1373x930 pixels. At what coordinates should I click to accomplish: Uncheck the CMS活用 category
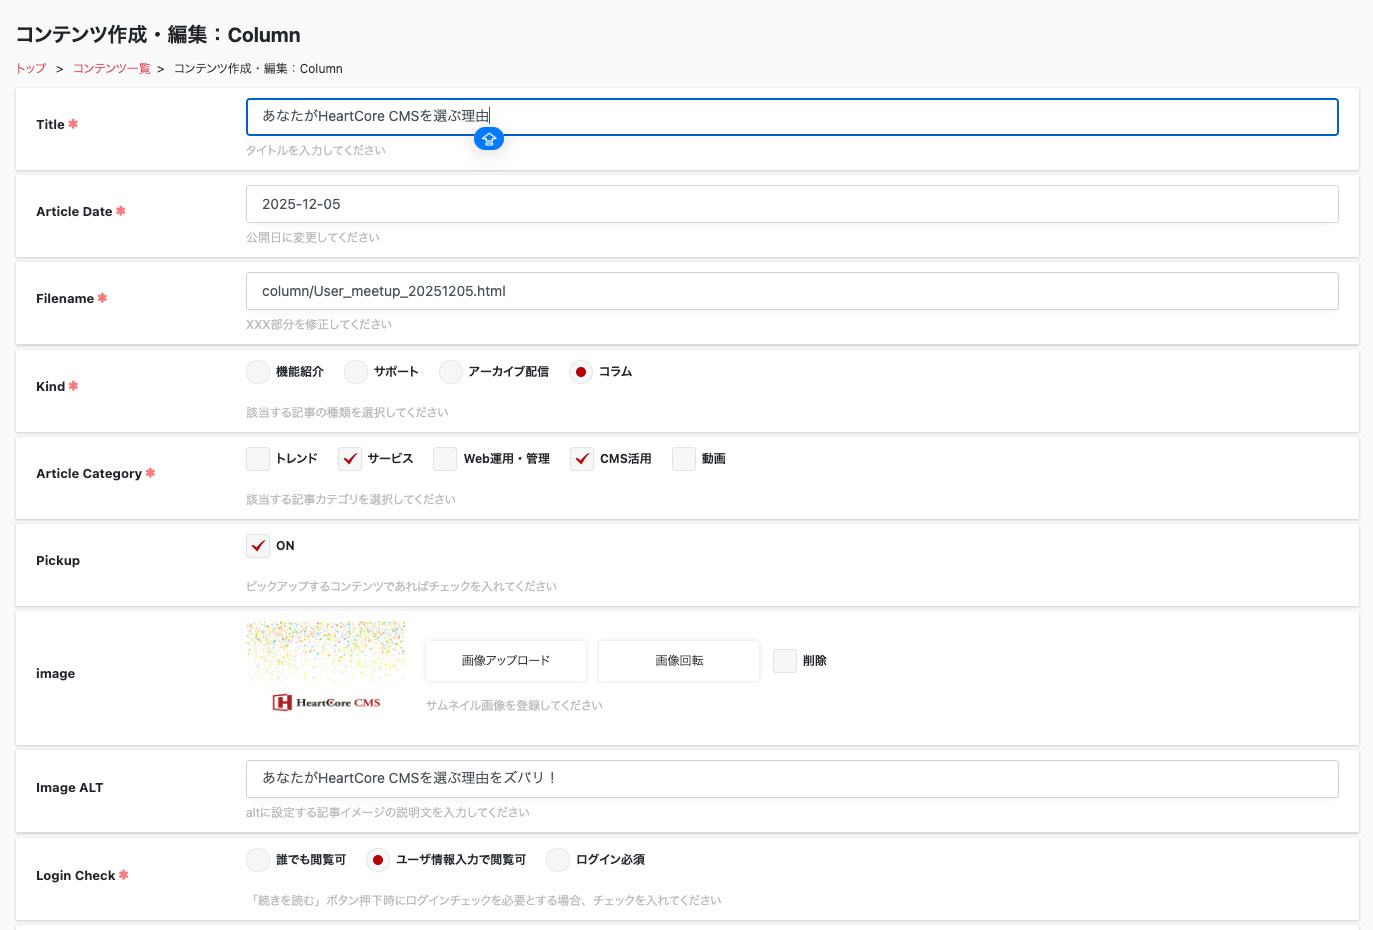tap(582, 459)
